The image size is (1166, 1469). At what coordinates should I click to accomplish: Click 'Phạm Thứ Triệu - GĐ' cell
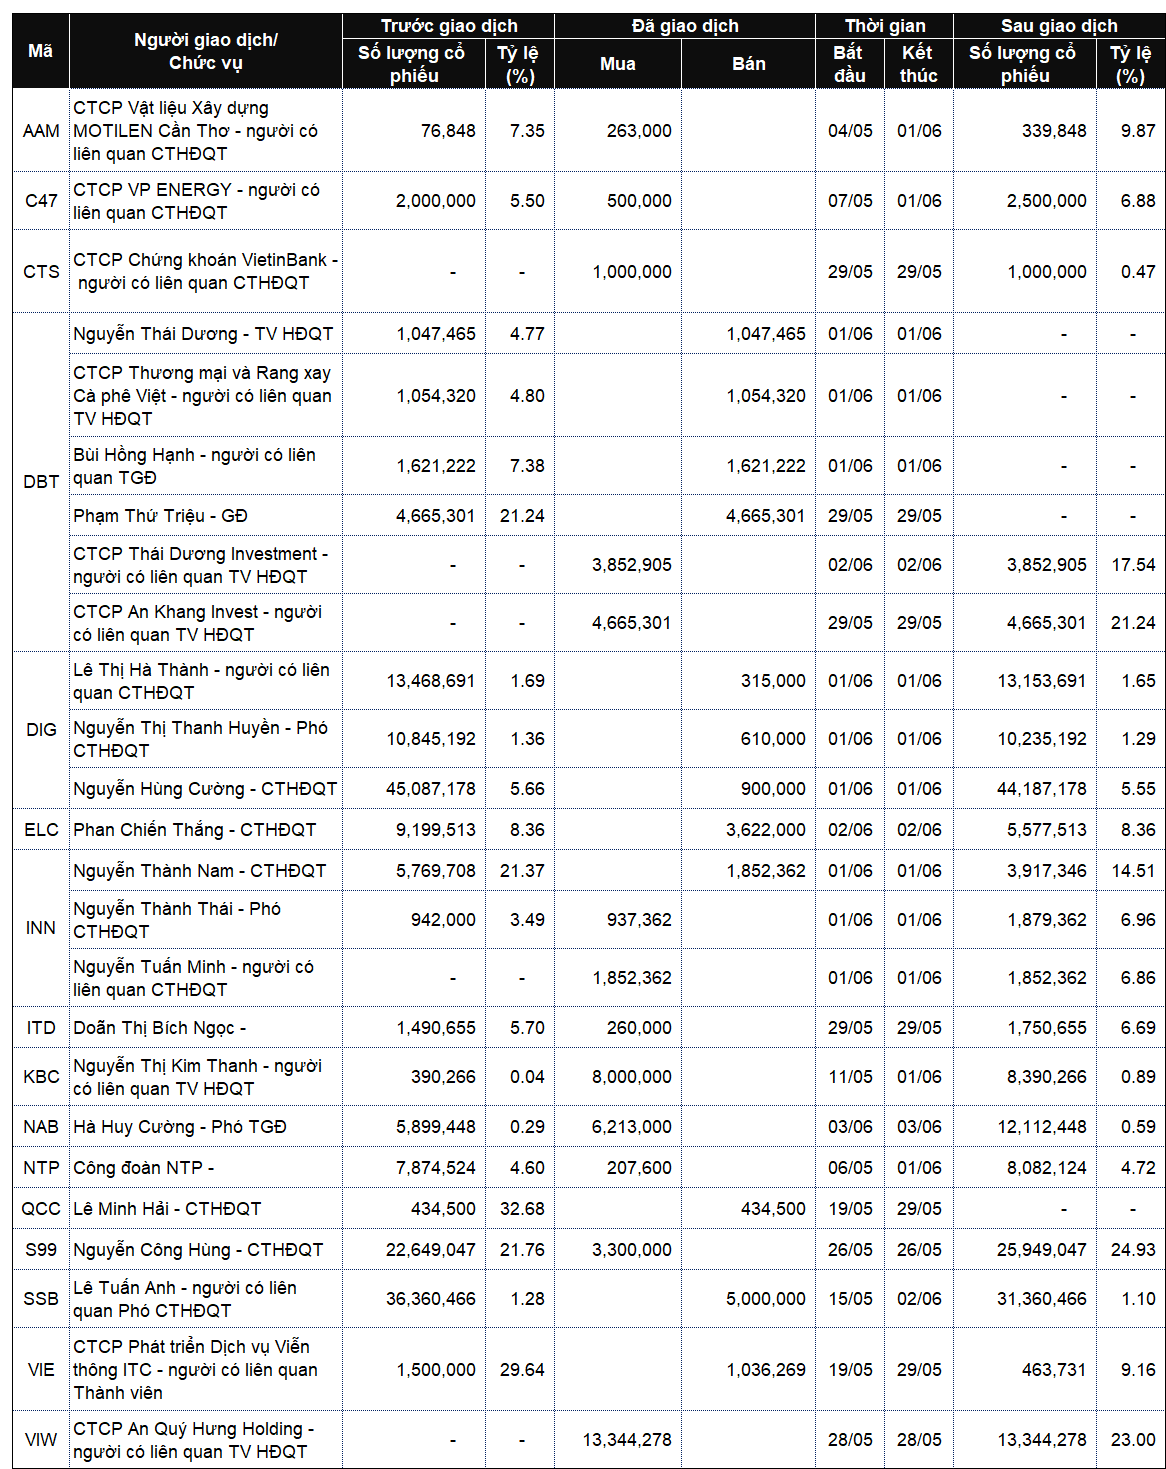[206, 516]
